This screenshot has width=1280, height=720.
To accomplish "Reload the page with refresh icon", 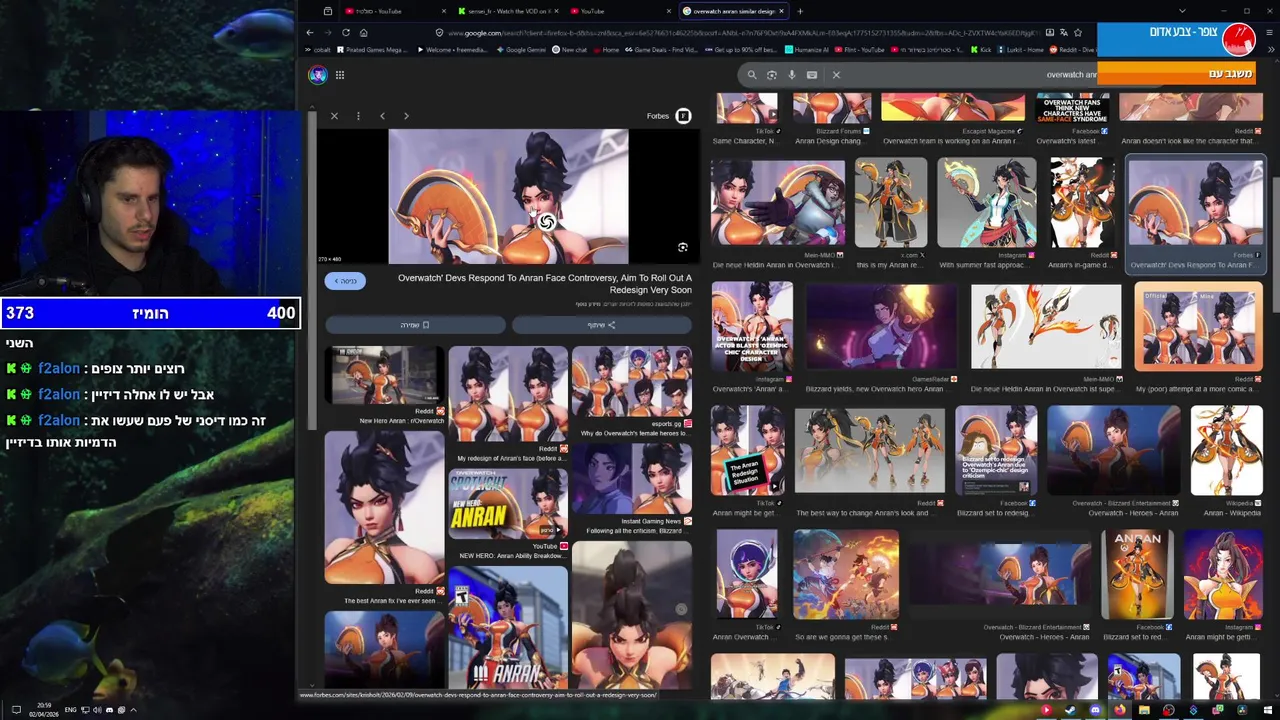I will coord(346,33).
